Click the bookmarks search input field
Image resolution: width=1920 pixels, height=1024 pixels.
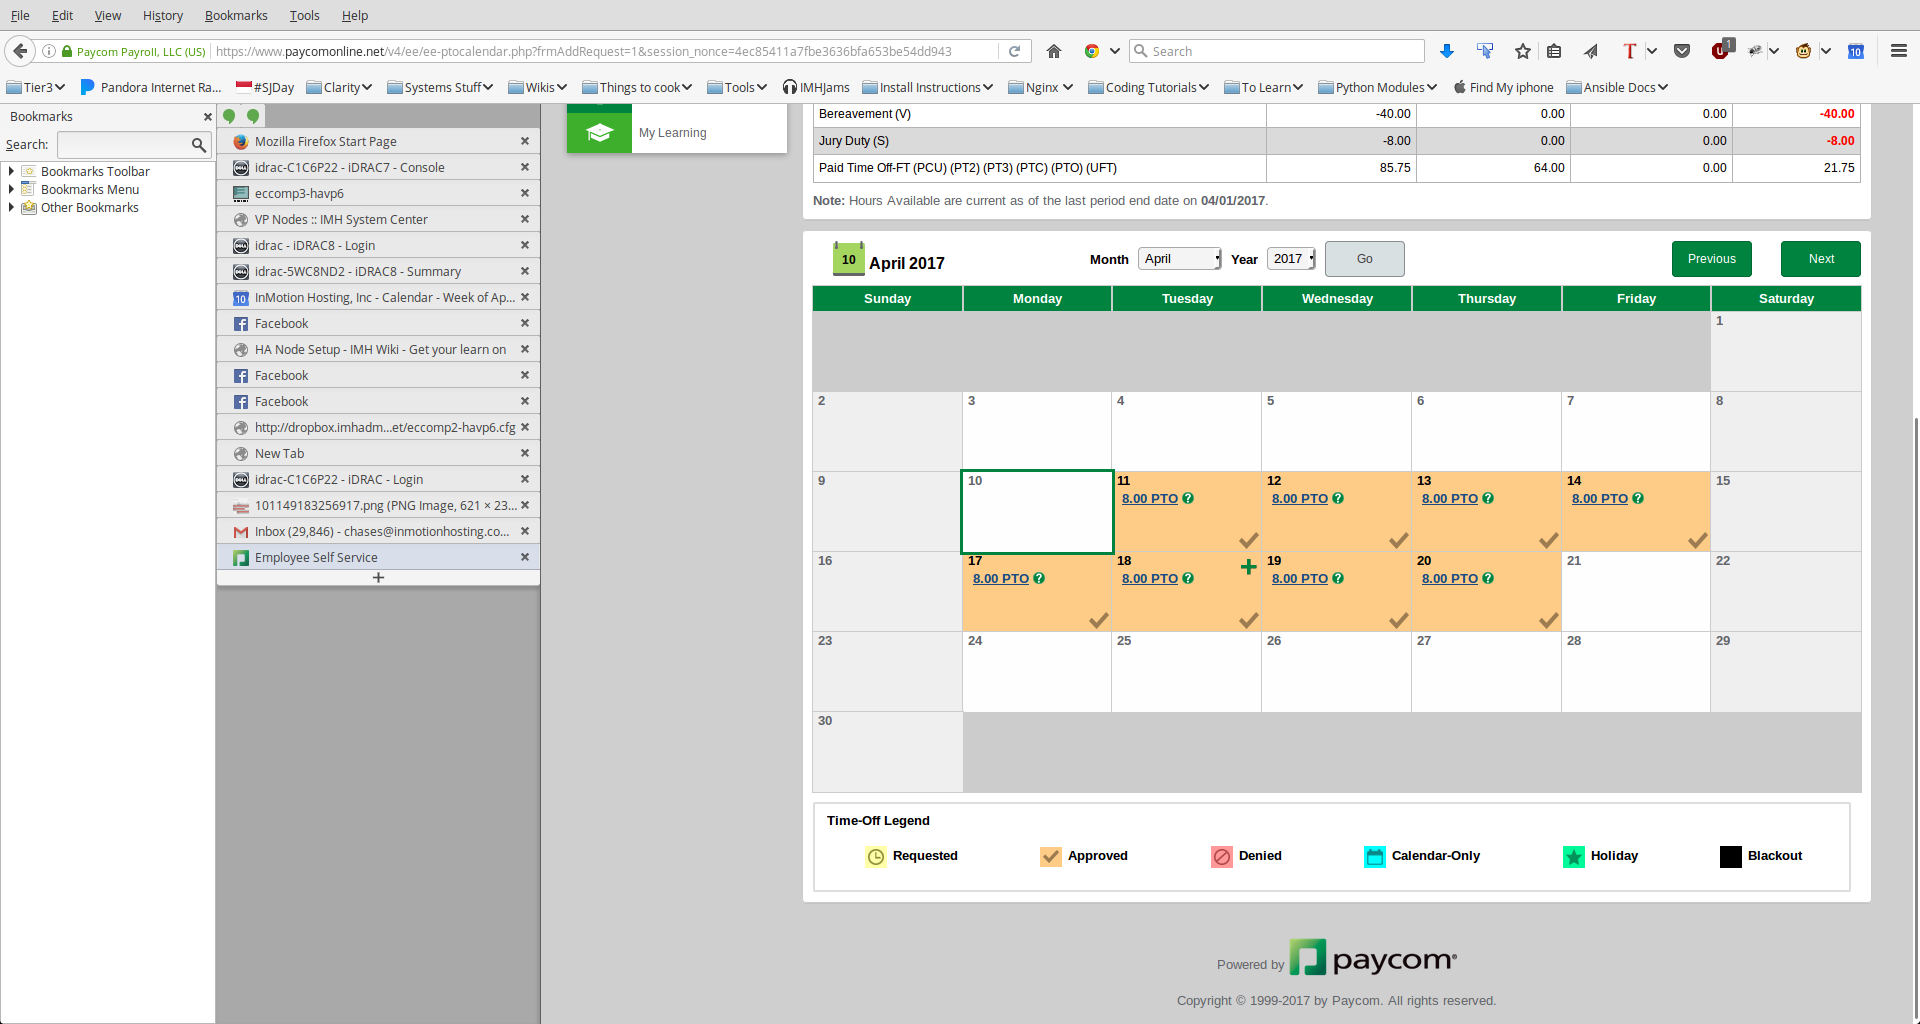(x=124, y=145)
